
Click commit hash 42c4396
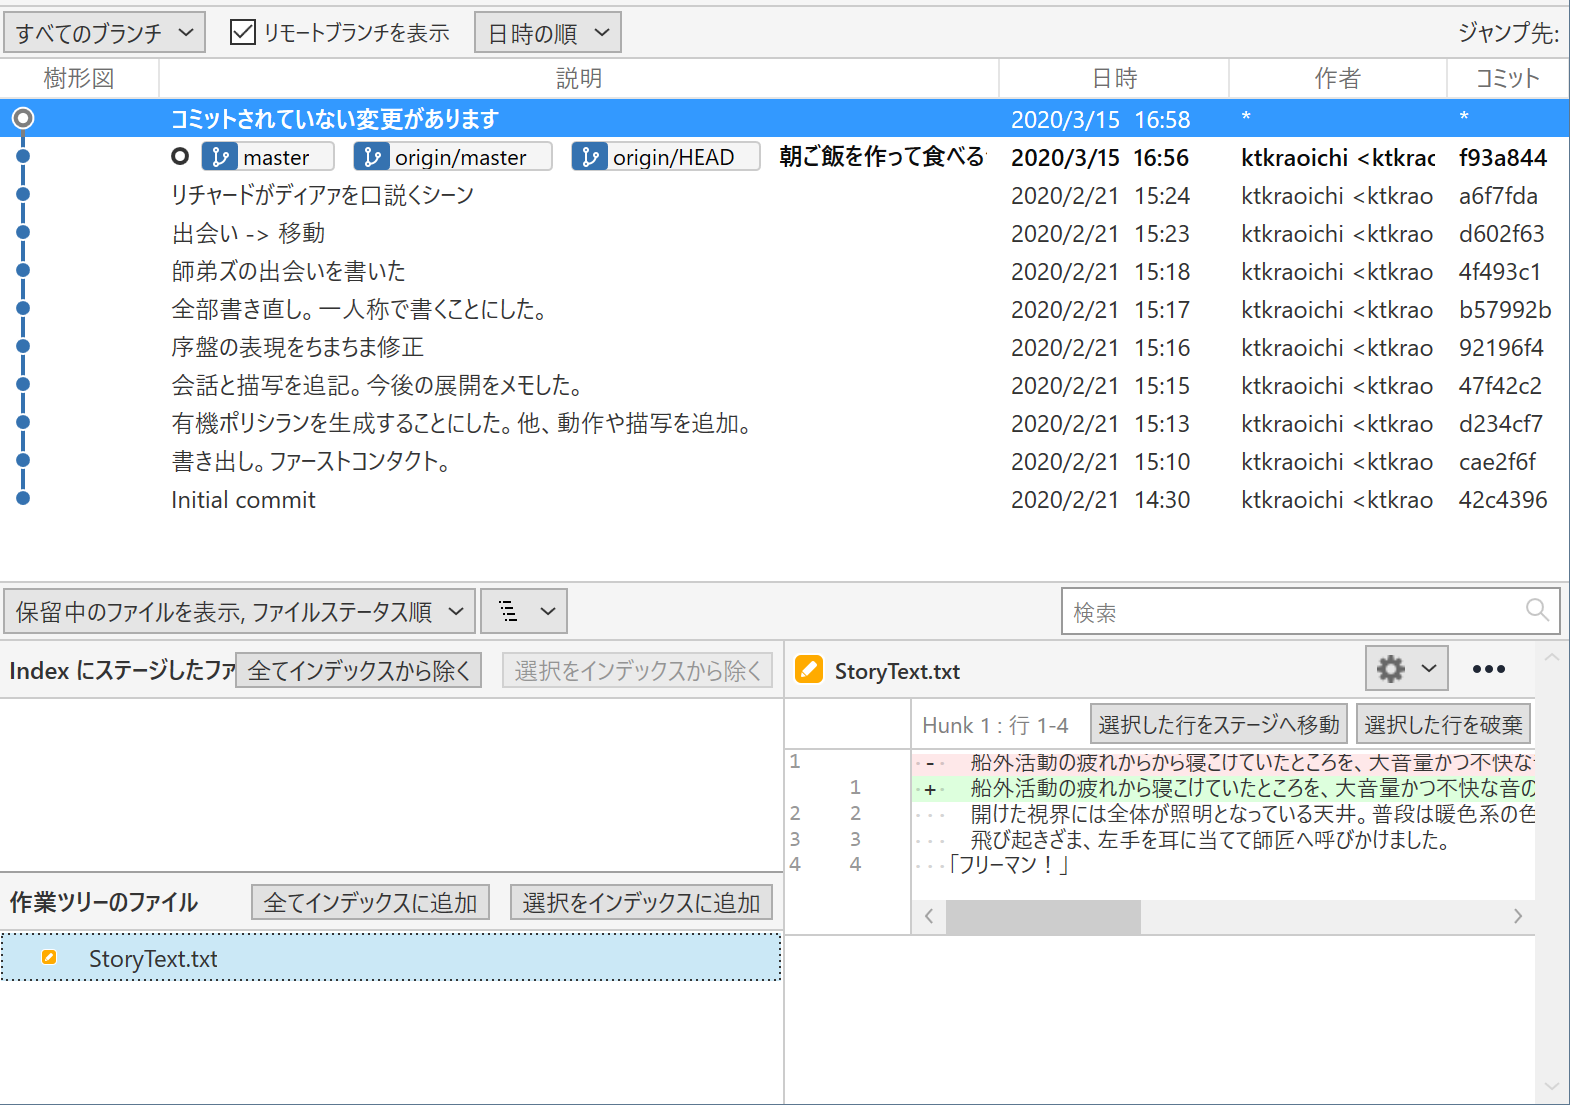[1503, 499]
